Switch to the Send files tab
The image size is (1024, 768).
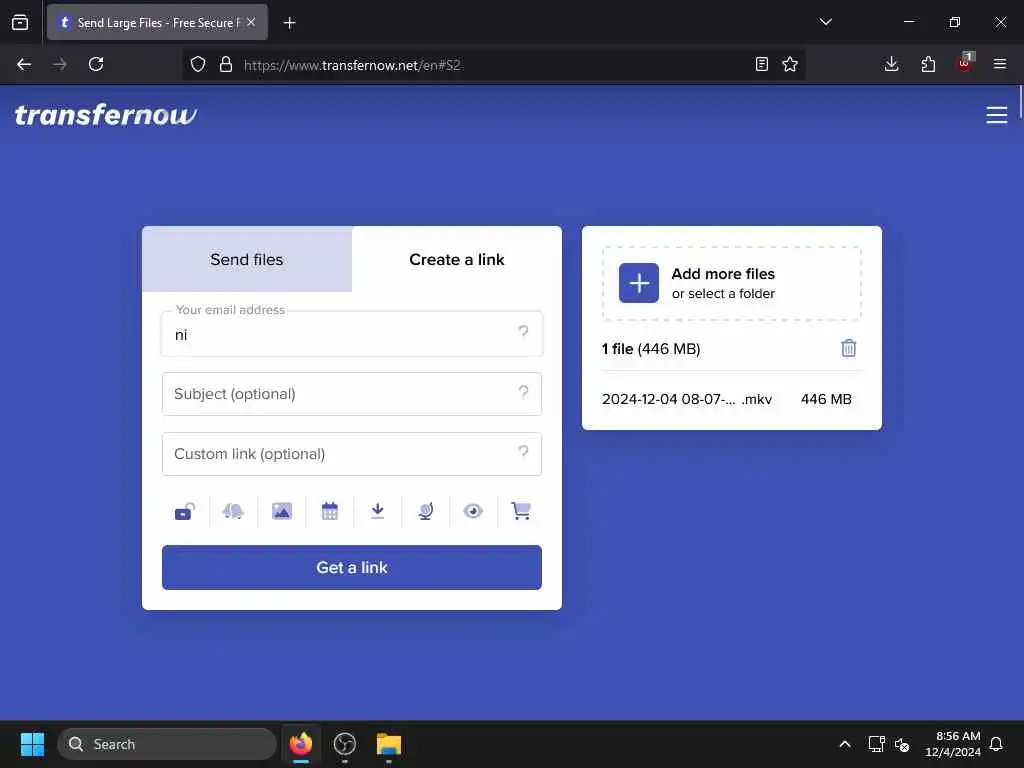247,259
